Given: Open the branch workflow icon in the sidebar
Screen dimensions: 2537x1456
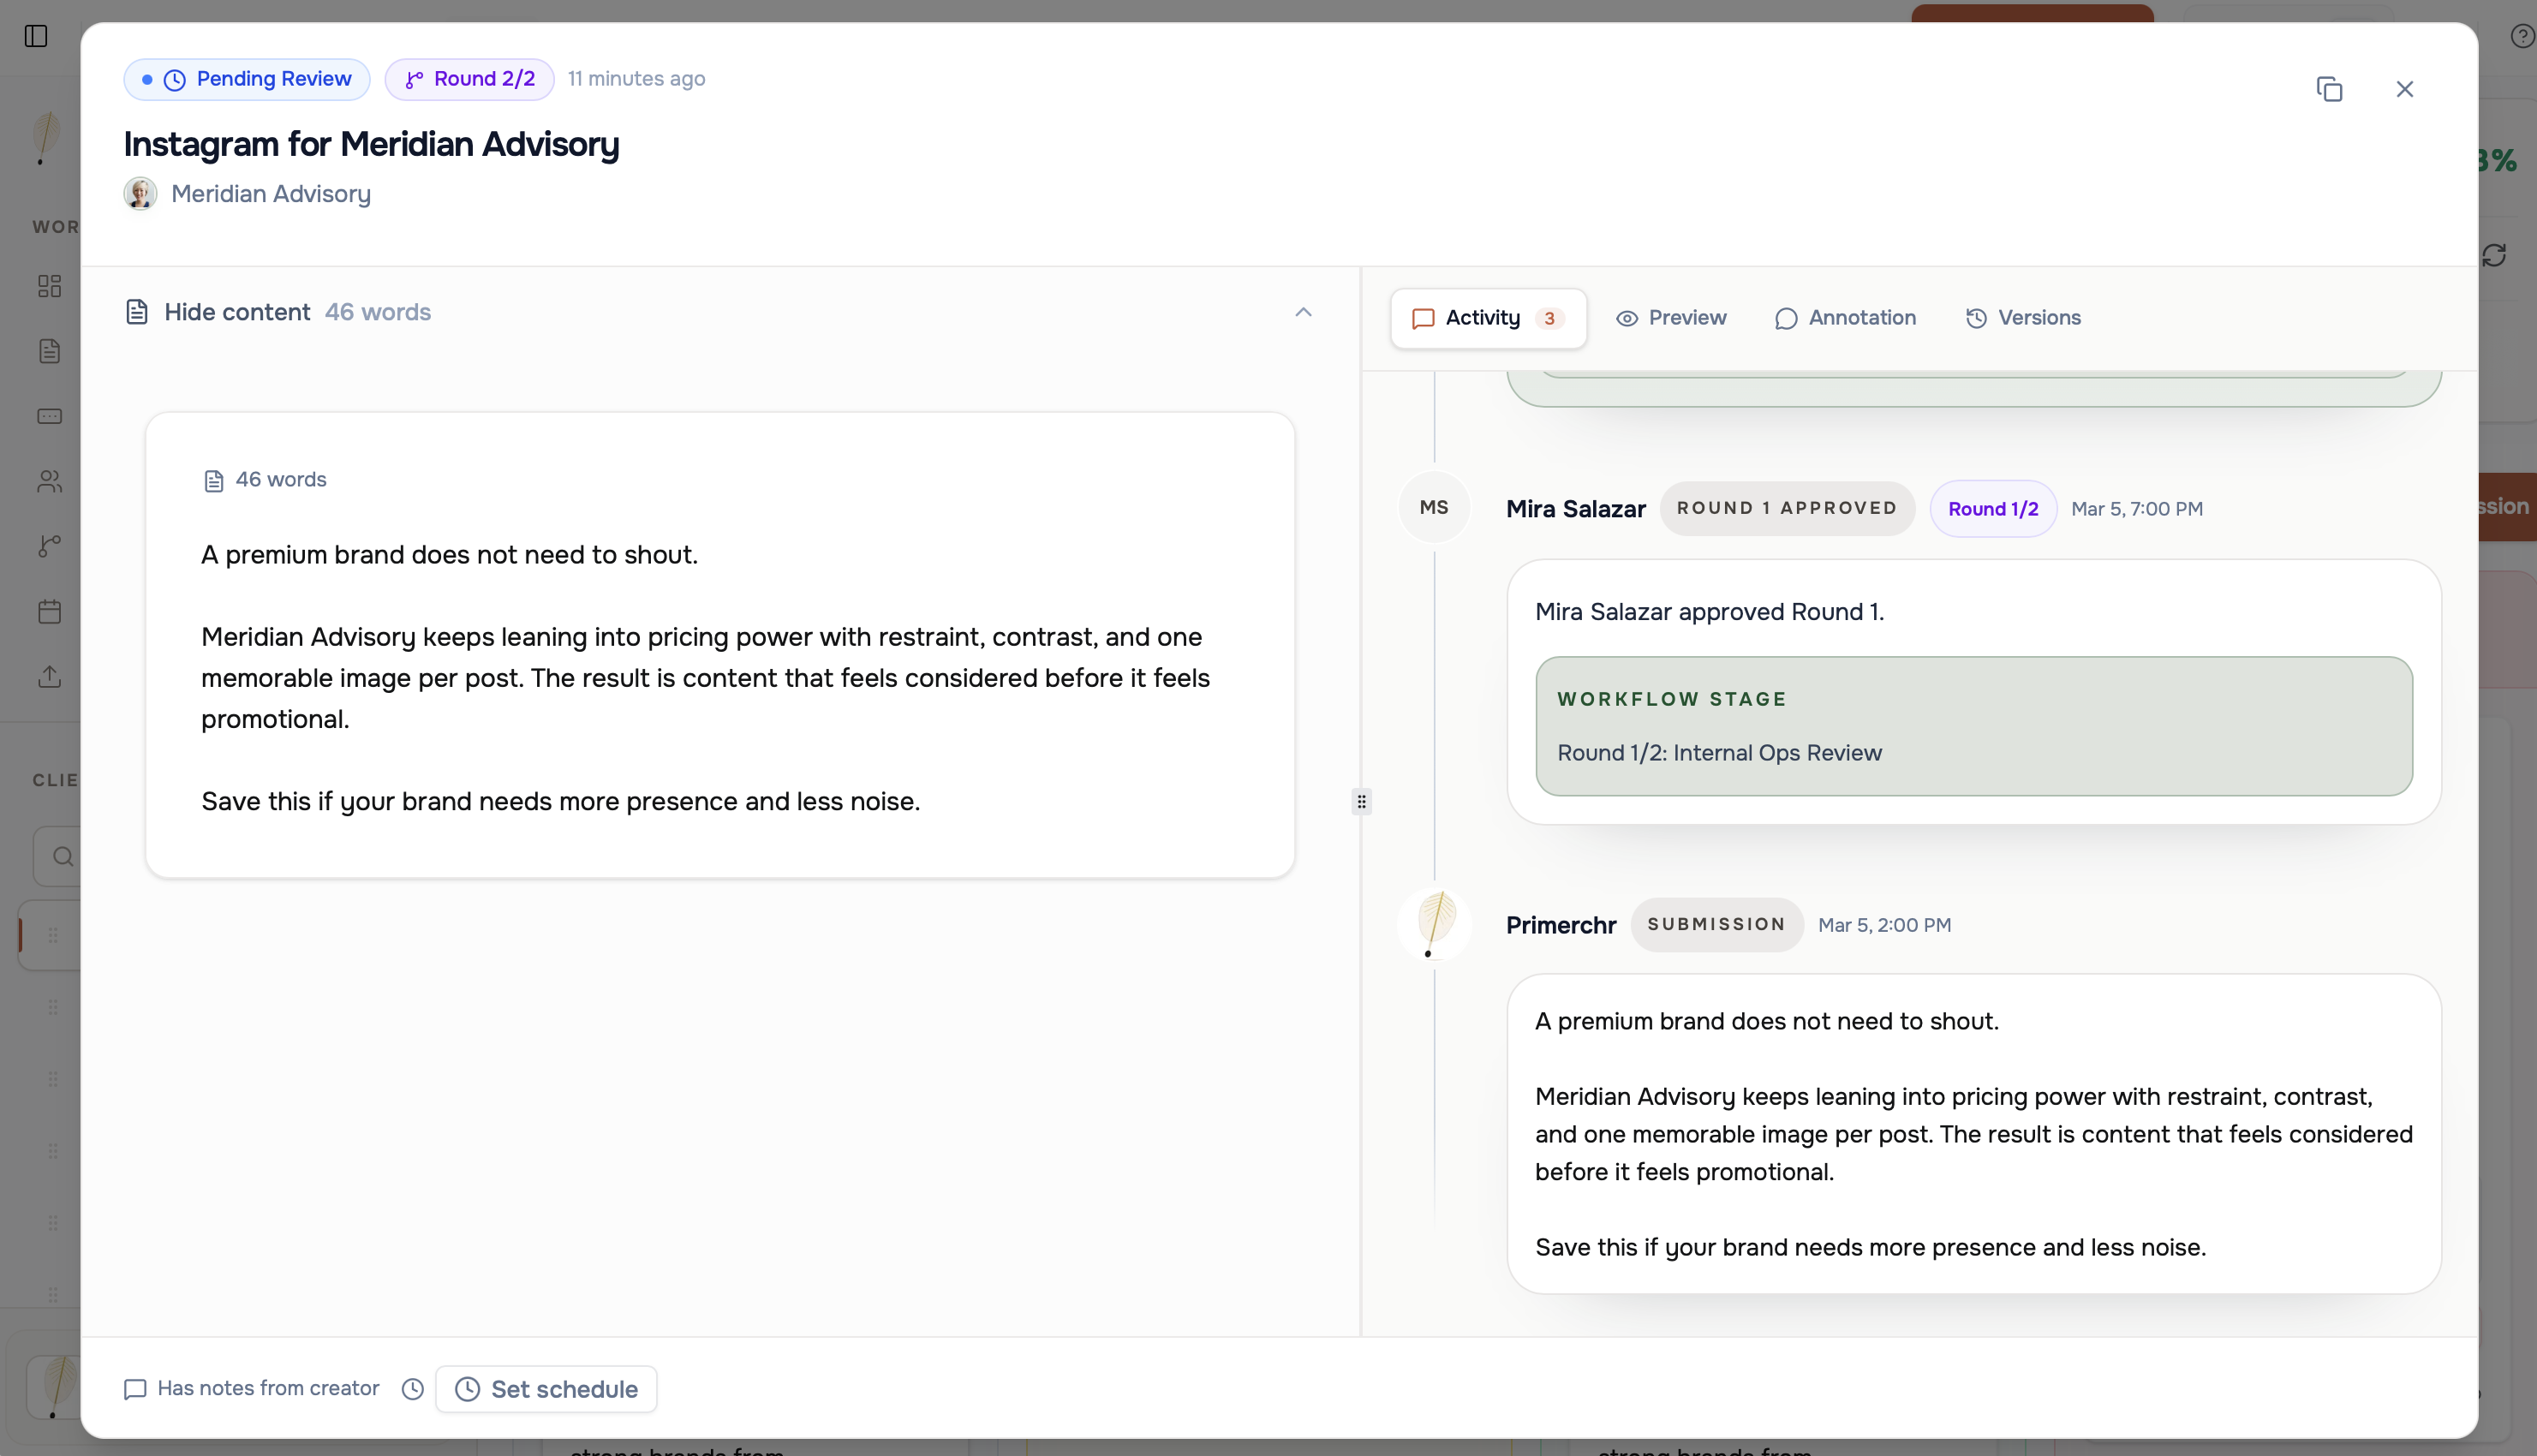Looking at the screenshot, I should click(49, 546).
